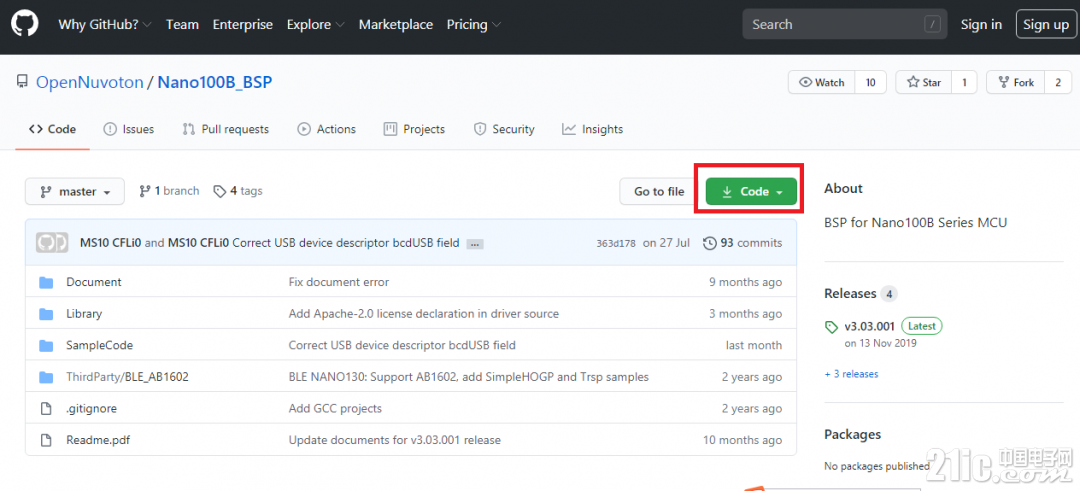This screenshot has height=491, width=1080.
Task: Expand the Explore menu
Action: pyautogui.click(x=315, y=24)
